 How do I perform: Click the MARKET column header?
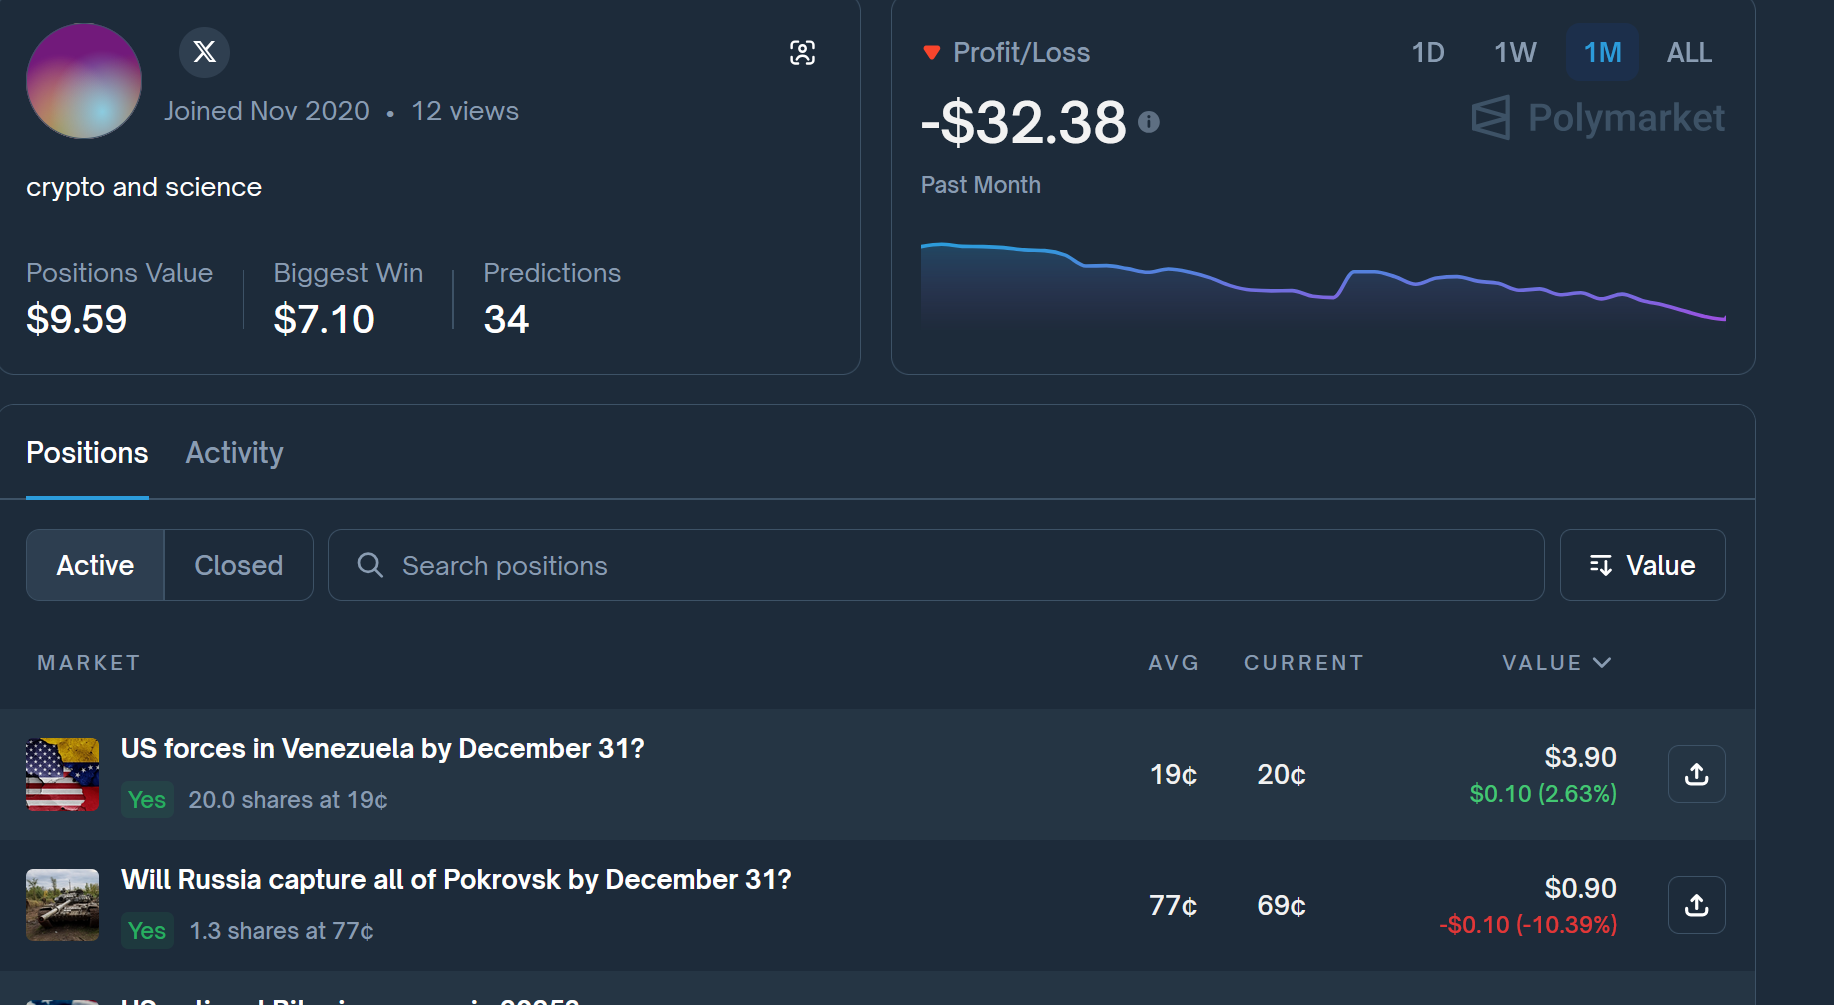(x=89, y=663)
